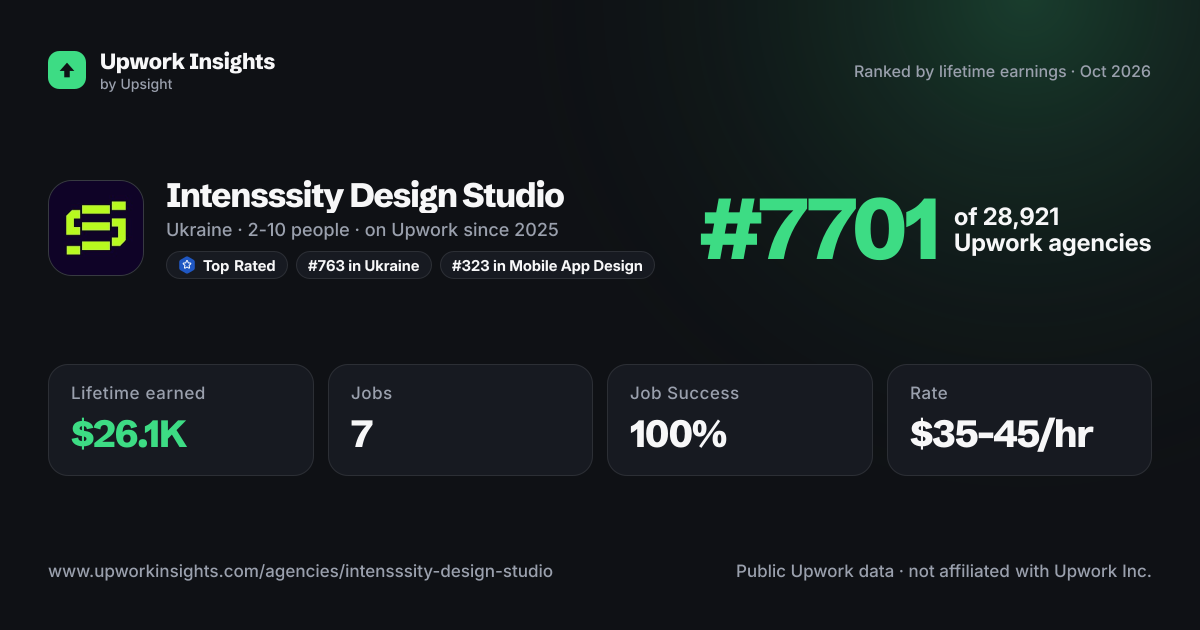Click the 'by Upsight' subtitle
Viewport: 1200px width, 630px height.
[x=136, y=85]
